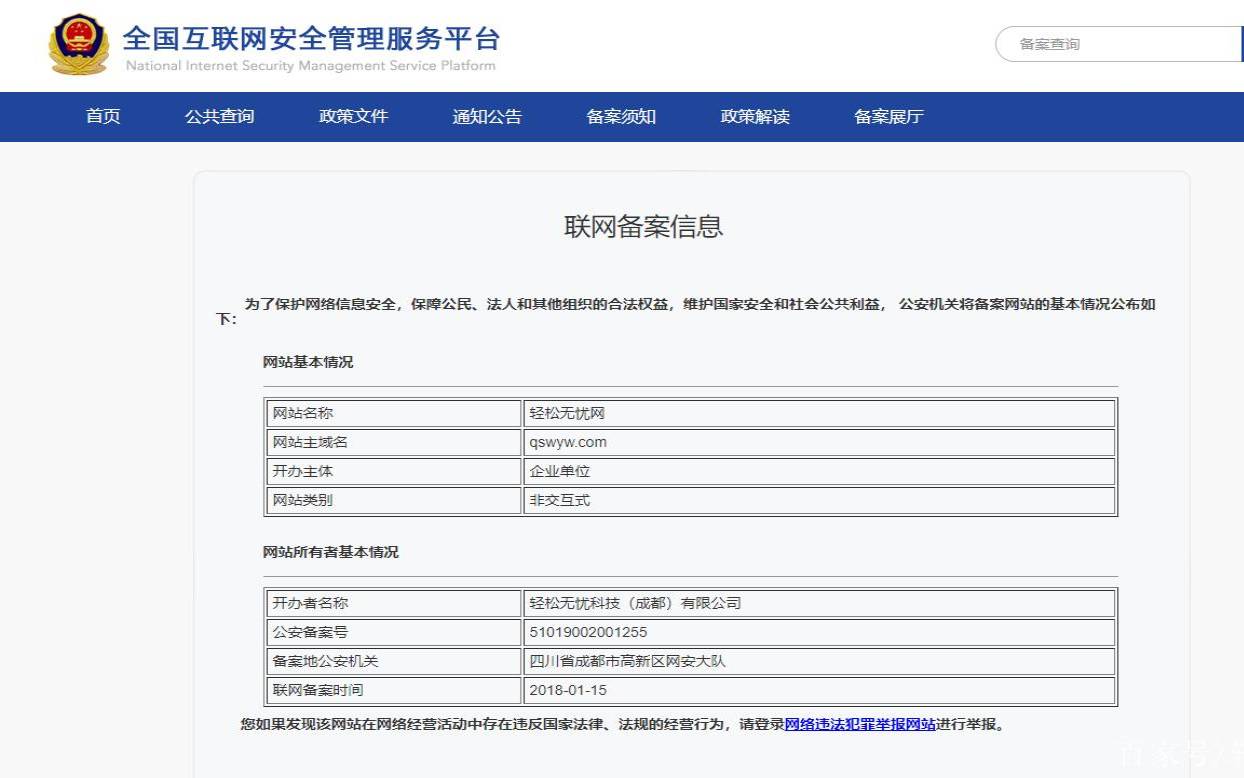The image size is (1244, 778).
Task: Click the 公安备案号 label cell
Action: (393, 632)
